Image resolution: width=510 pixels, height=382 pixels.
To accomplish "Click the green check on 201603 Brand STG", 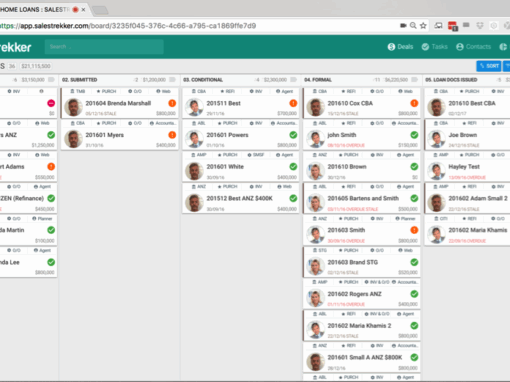I will (x=414, y=262).
